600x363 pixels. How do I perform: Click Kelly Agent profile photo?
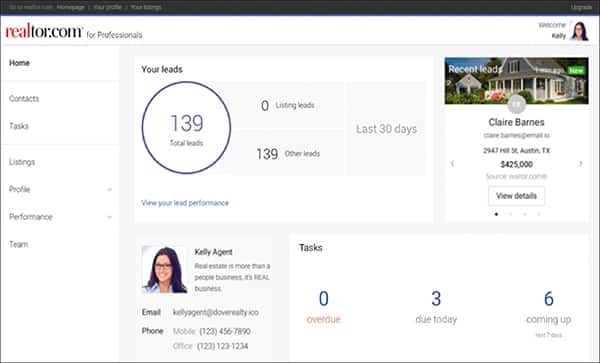[x=165, y=270]
